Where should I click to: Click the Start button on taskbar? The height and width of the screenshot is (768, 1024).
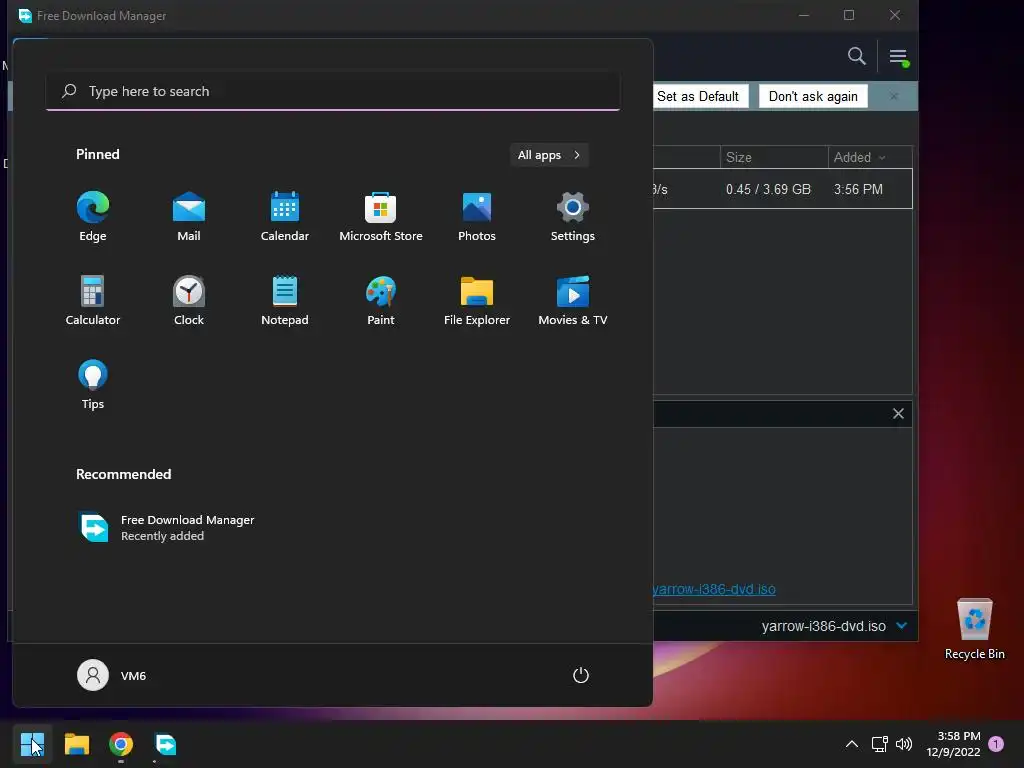(32, 744)
